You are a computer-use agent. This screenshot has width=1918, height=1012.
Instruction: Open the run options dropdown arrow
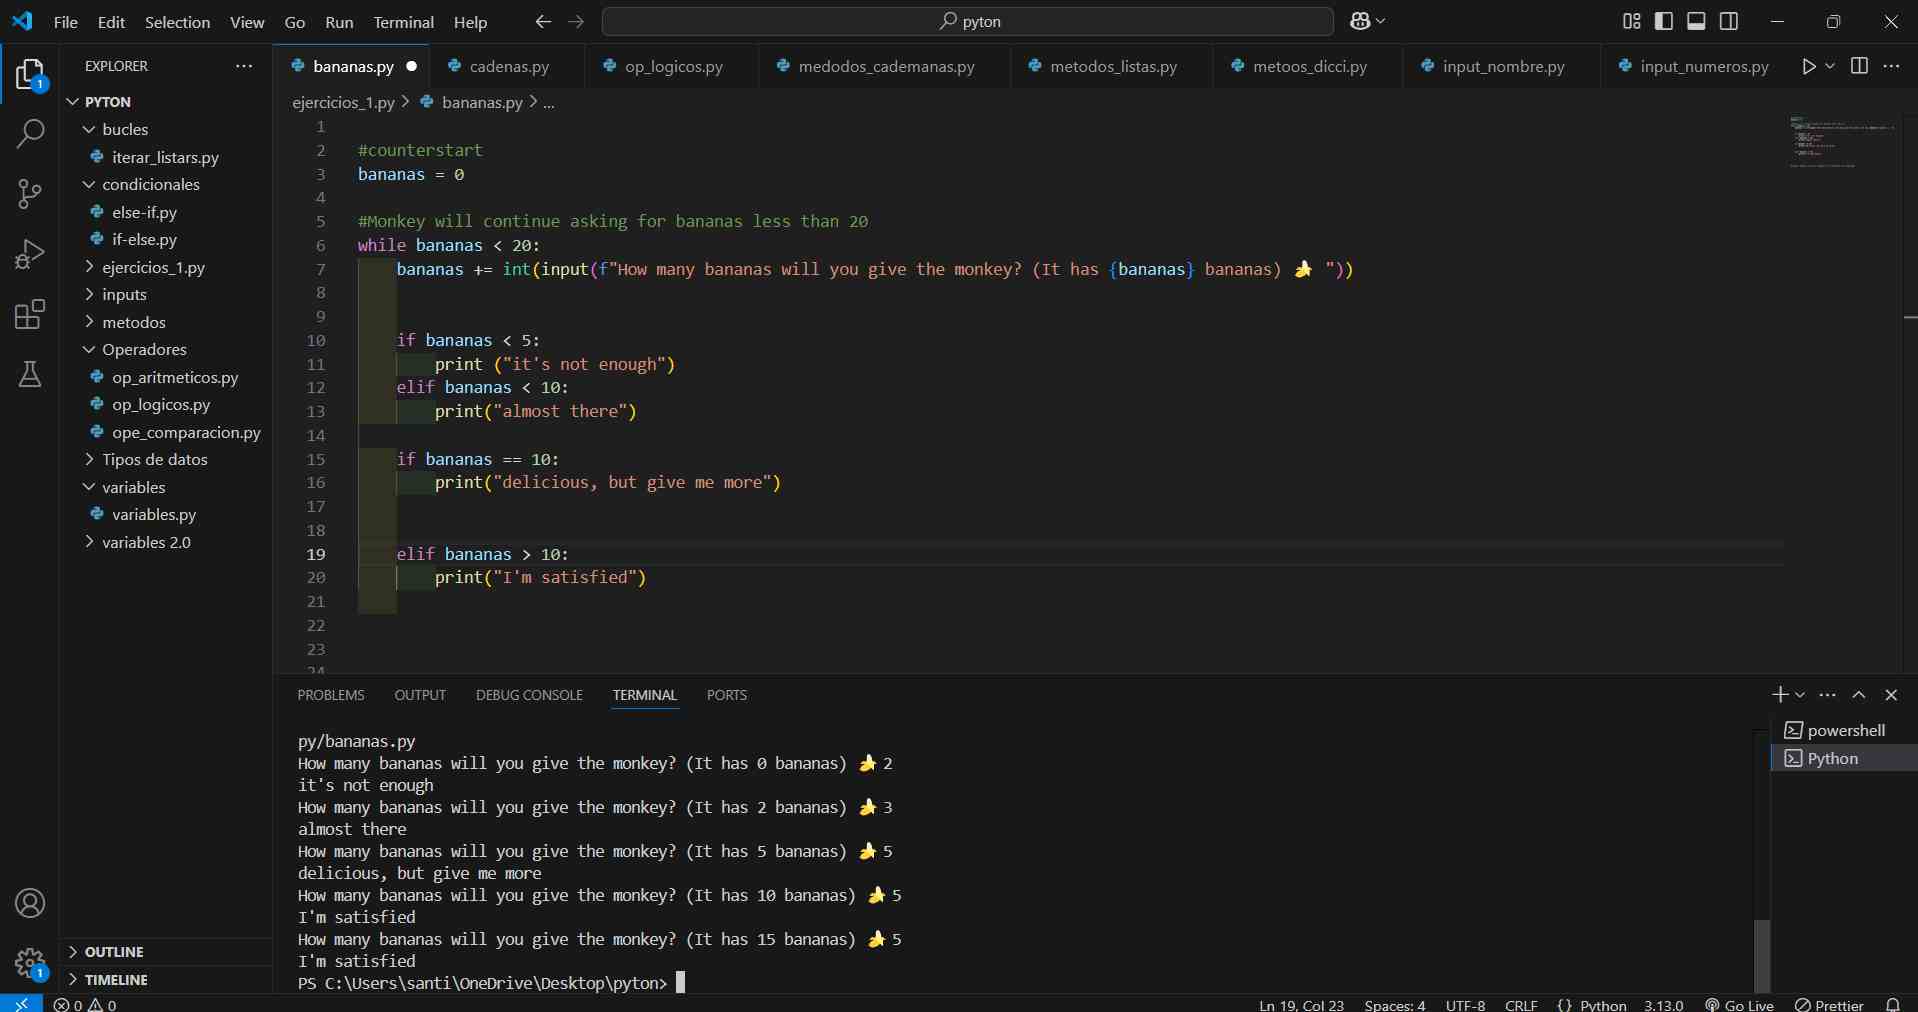[1830, 66]
